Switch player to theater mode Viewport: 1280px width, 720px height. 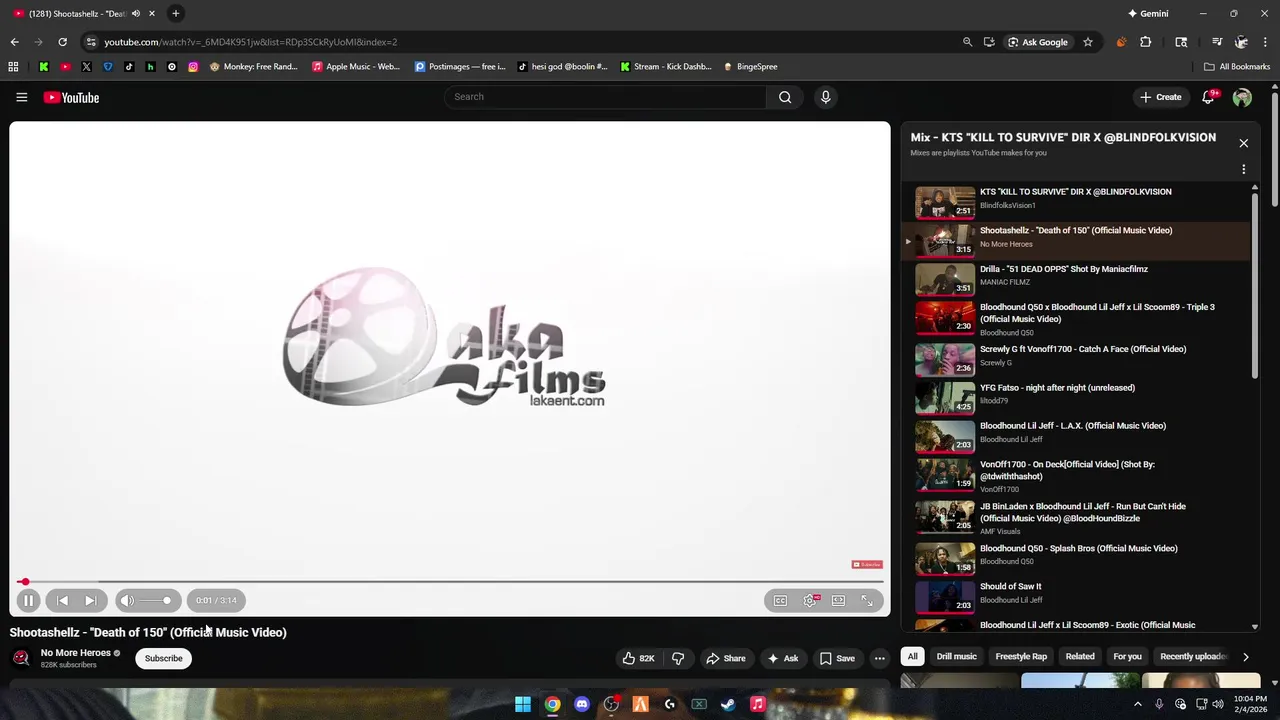838,600
